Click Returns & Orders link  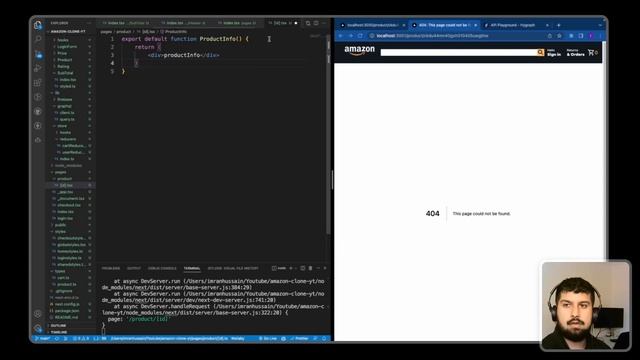575,53
